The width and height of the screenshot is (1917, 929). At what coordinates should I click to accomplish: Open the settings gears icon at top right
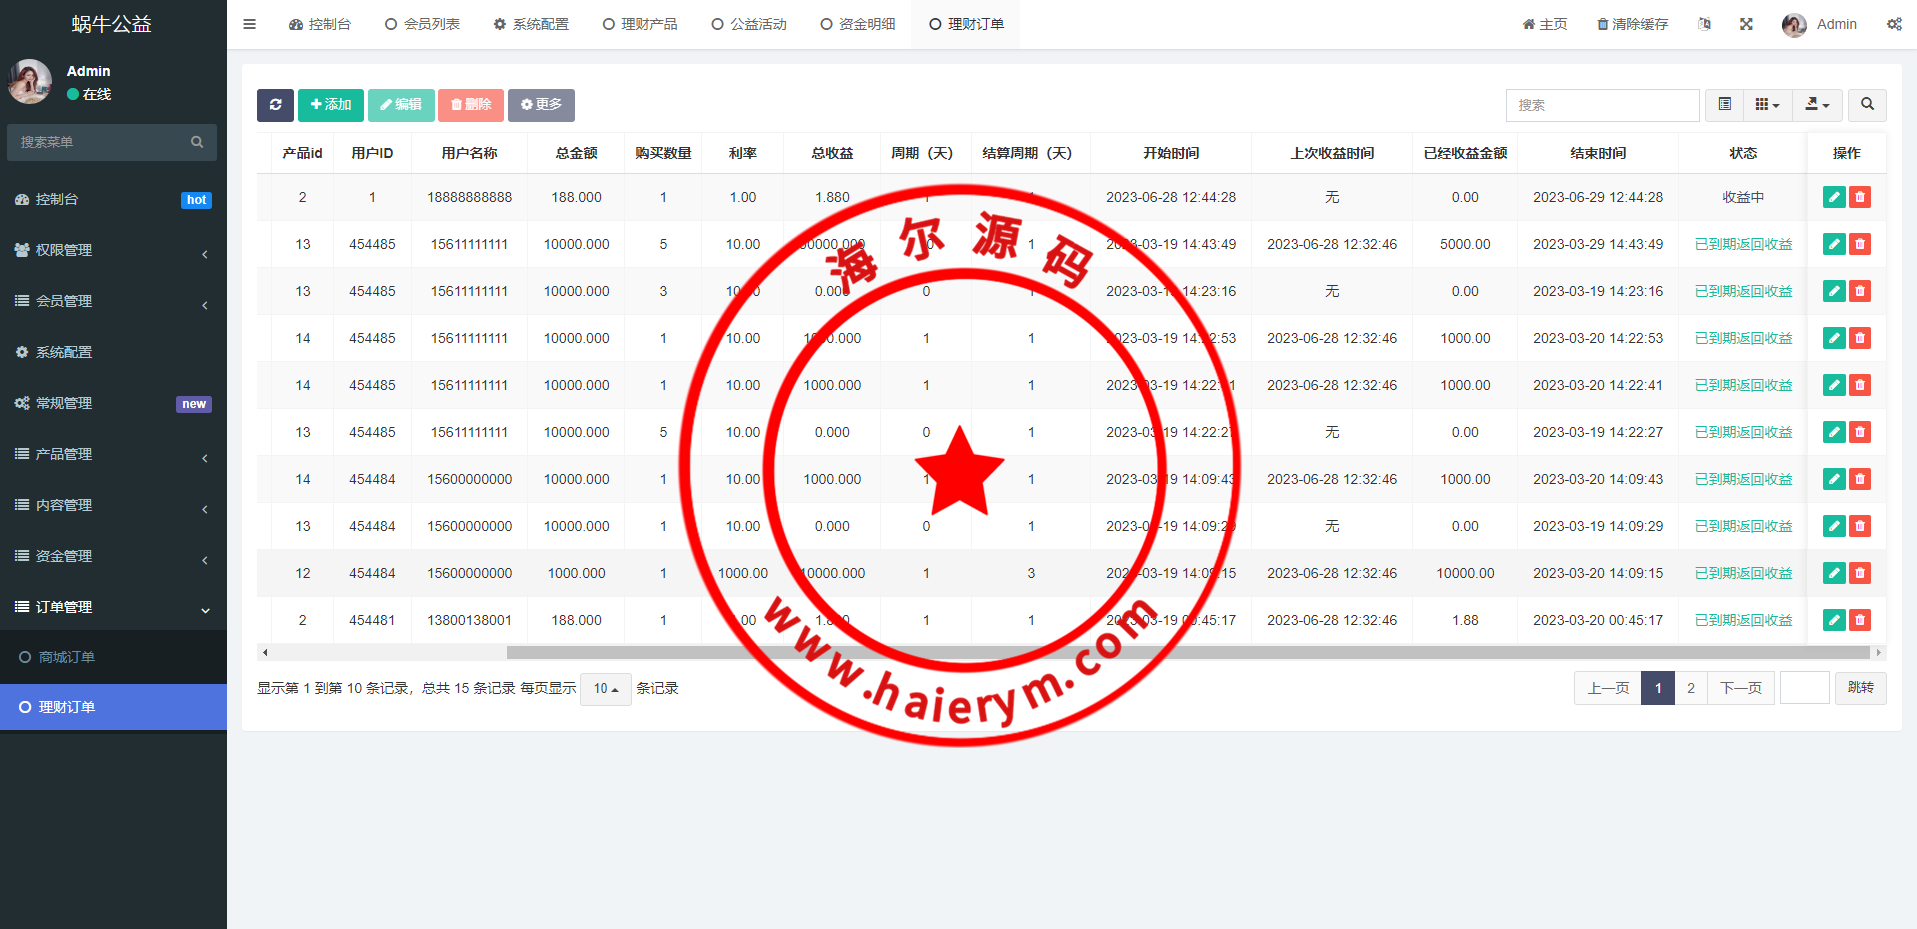pos(1894,24)
